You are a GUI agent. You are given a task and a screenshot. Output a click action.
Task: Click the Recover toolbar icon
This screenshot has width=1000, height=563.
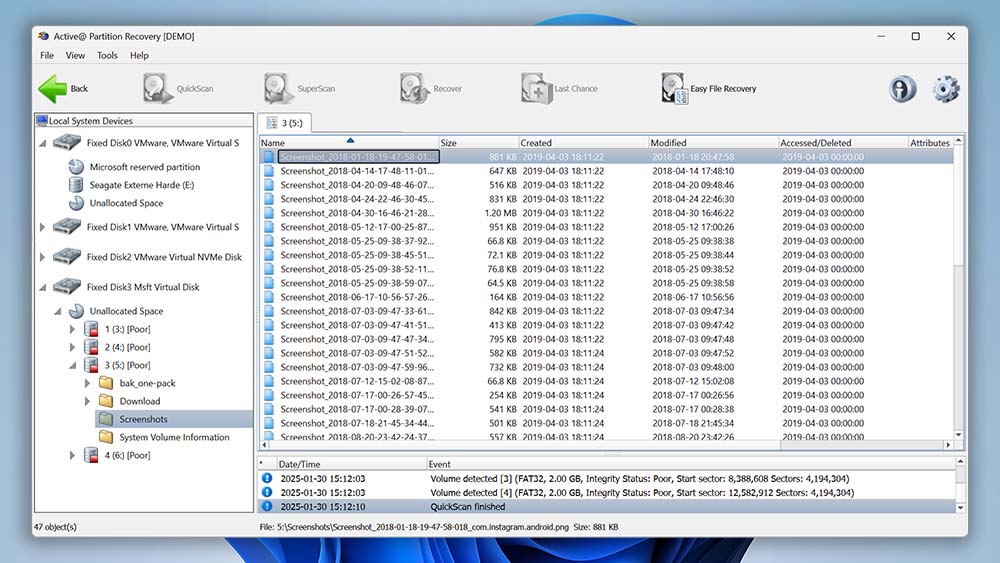(x=415, y=89)
